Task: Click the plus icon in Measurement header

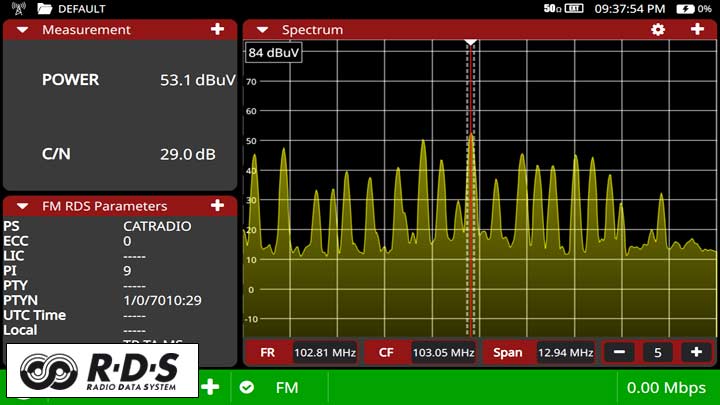Action: tap(217, 29)
